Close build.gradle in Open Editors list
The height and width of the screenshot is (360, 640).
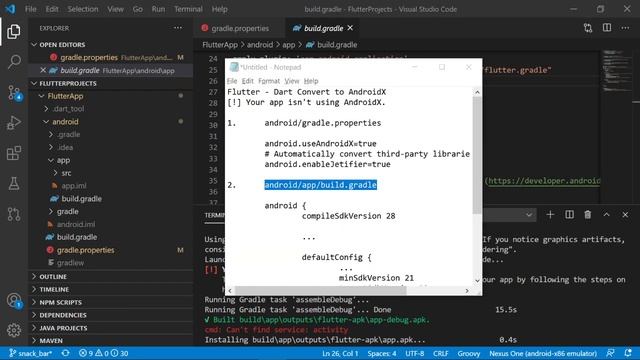tap(43, 70)
